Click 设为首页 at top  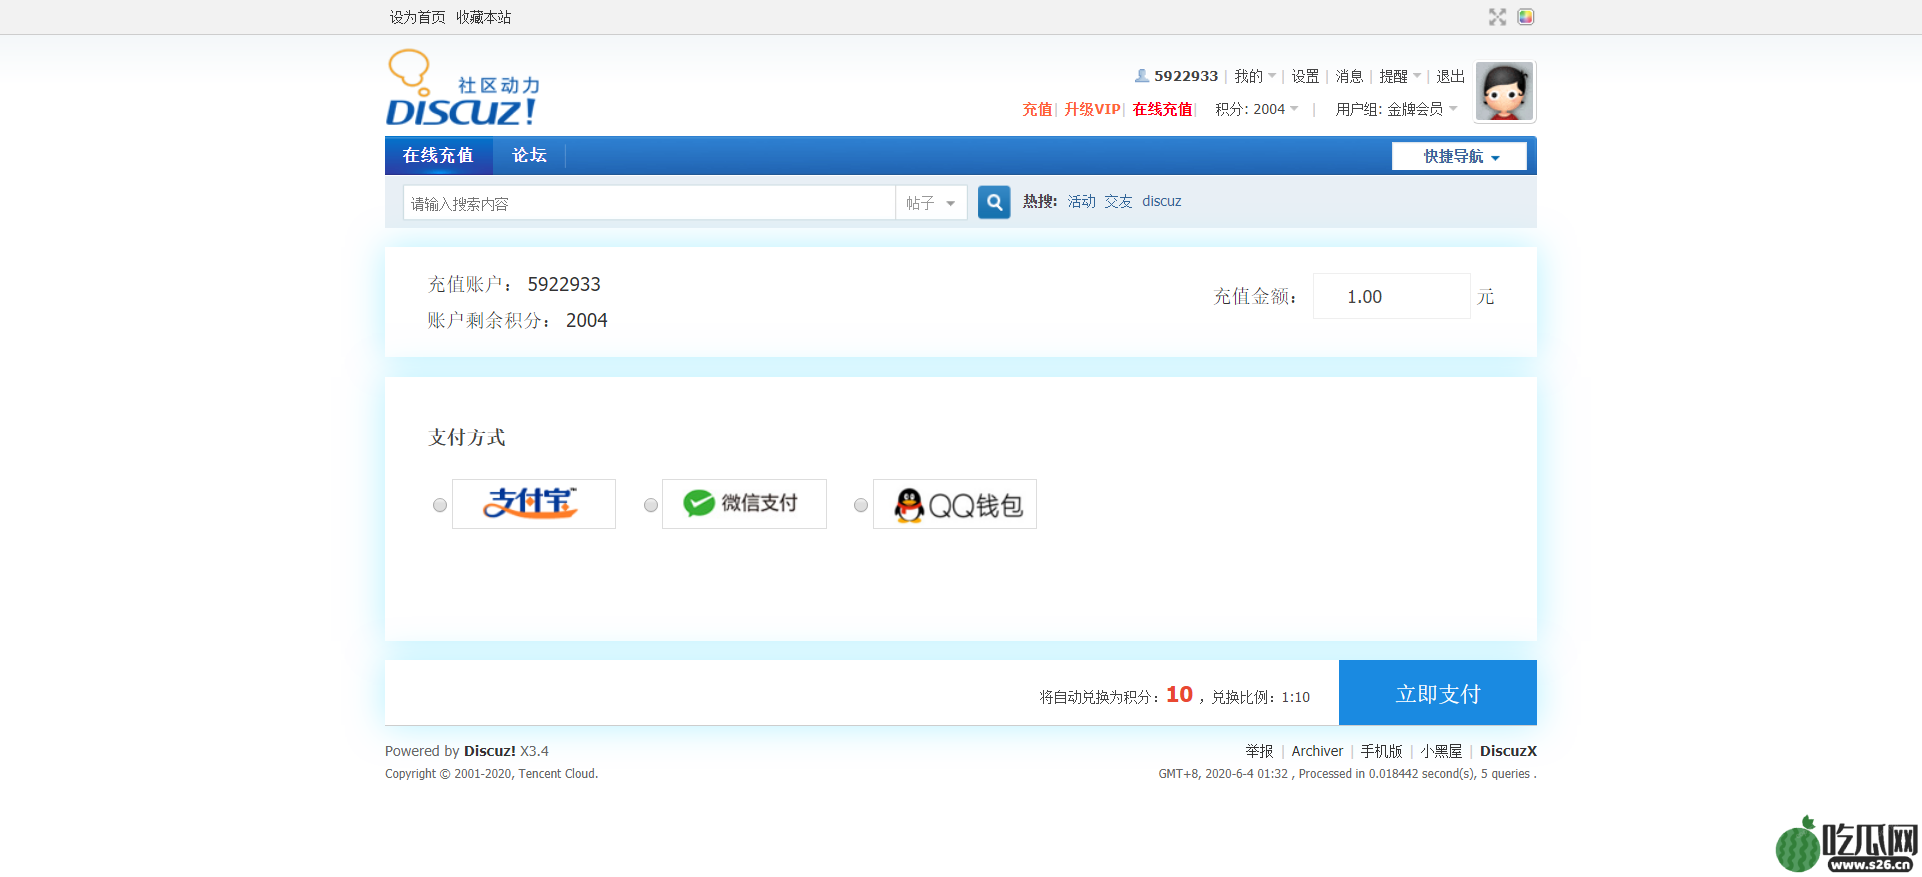tap(418, 17)
